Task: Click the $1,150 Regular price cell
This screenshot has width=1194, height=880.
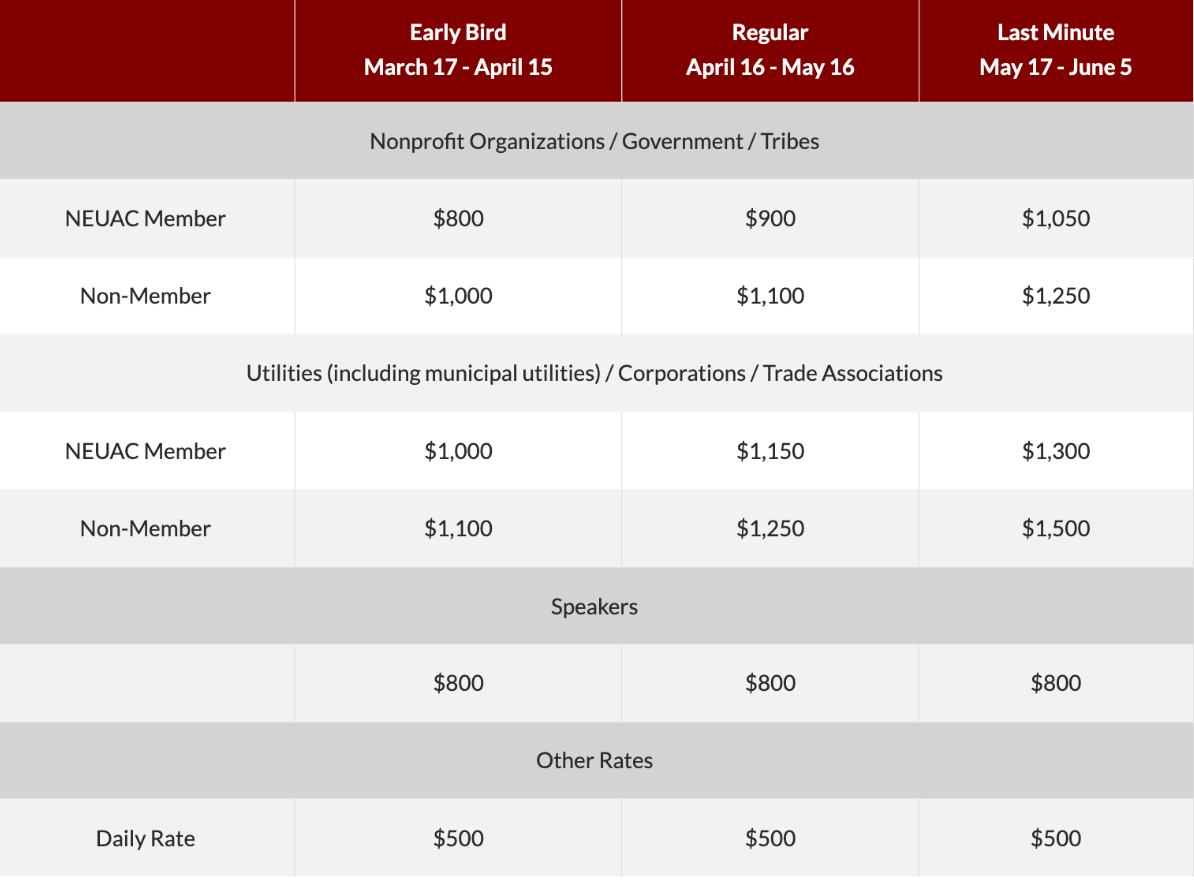Action: coord(770,451)
